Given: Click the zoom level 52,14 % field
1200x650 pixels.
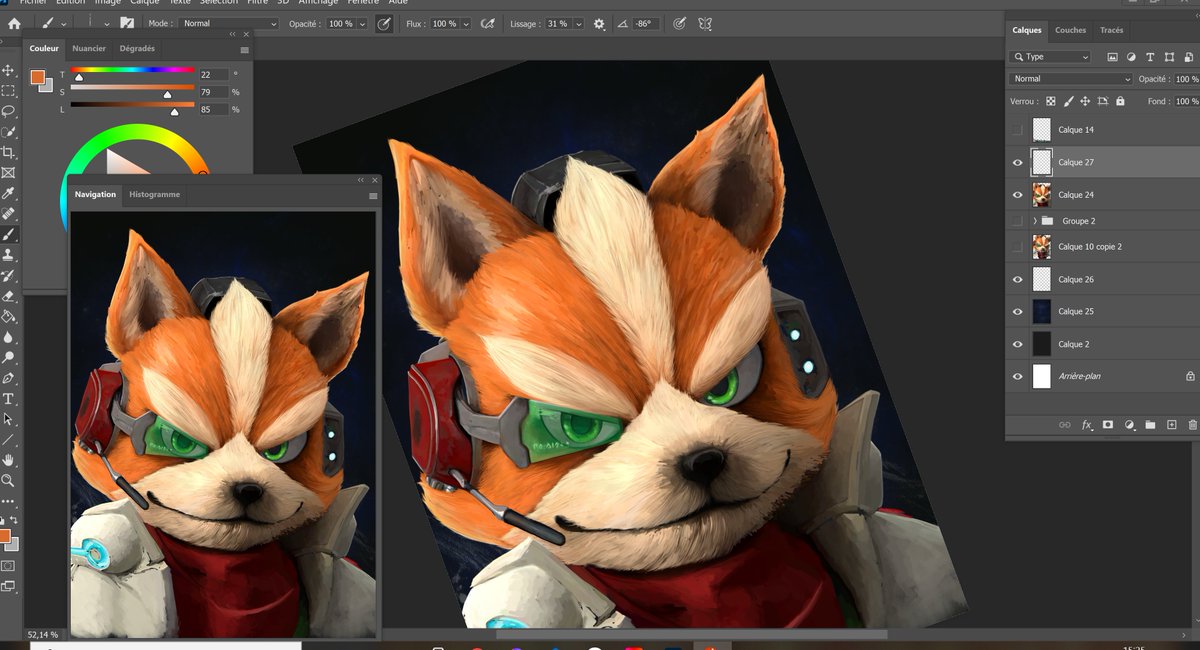Looking at the screenshot, I should (43, 635).
